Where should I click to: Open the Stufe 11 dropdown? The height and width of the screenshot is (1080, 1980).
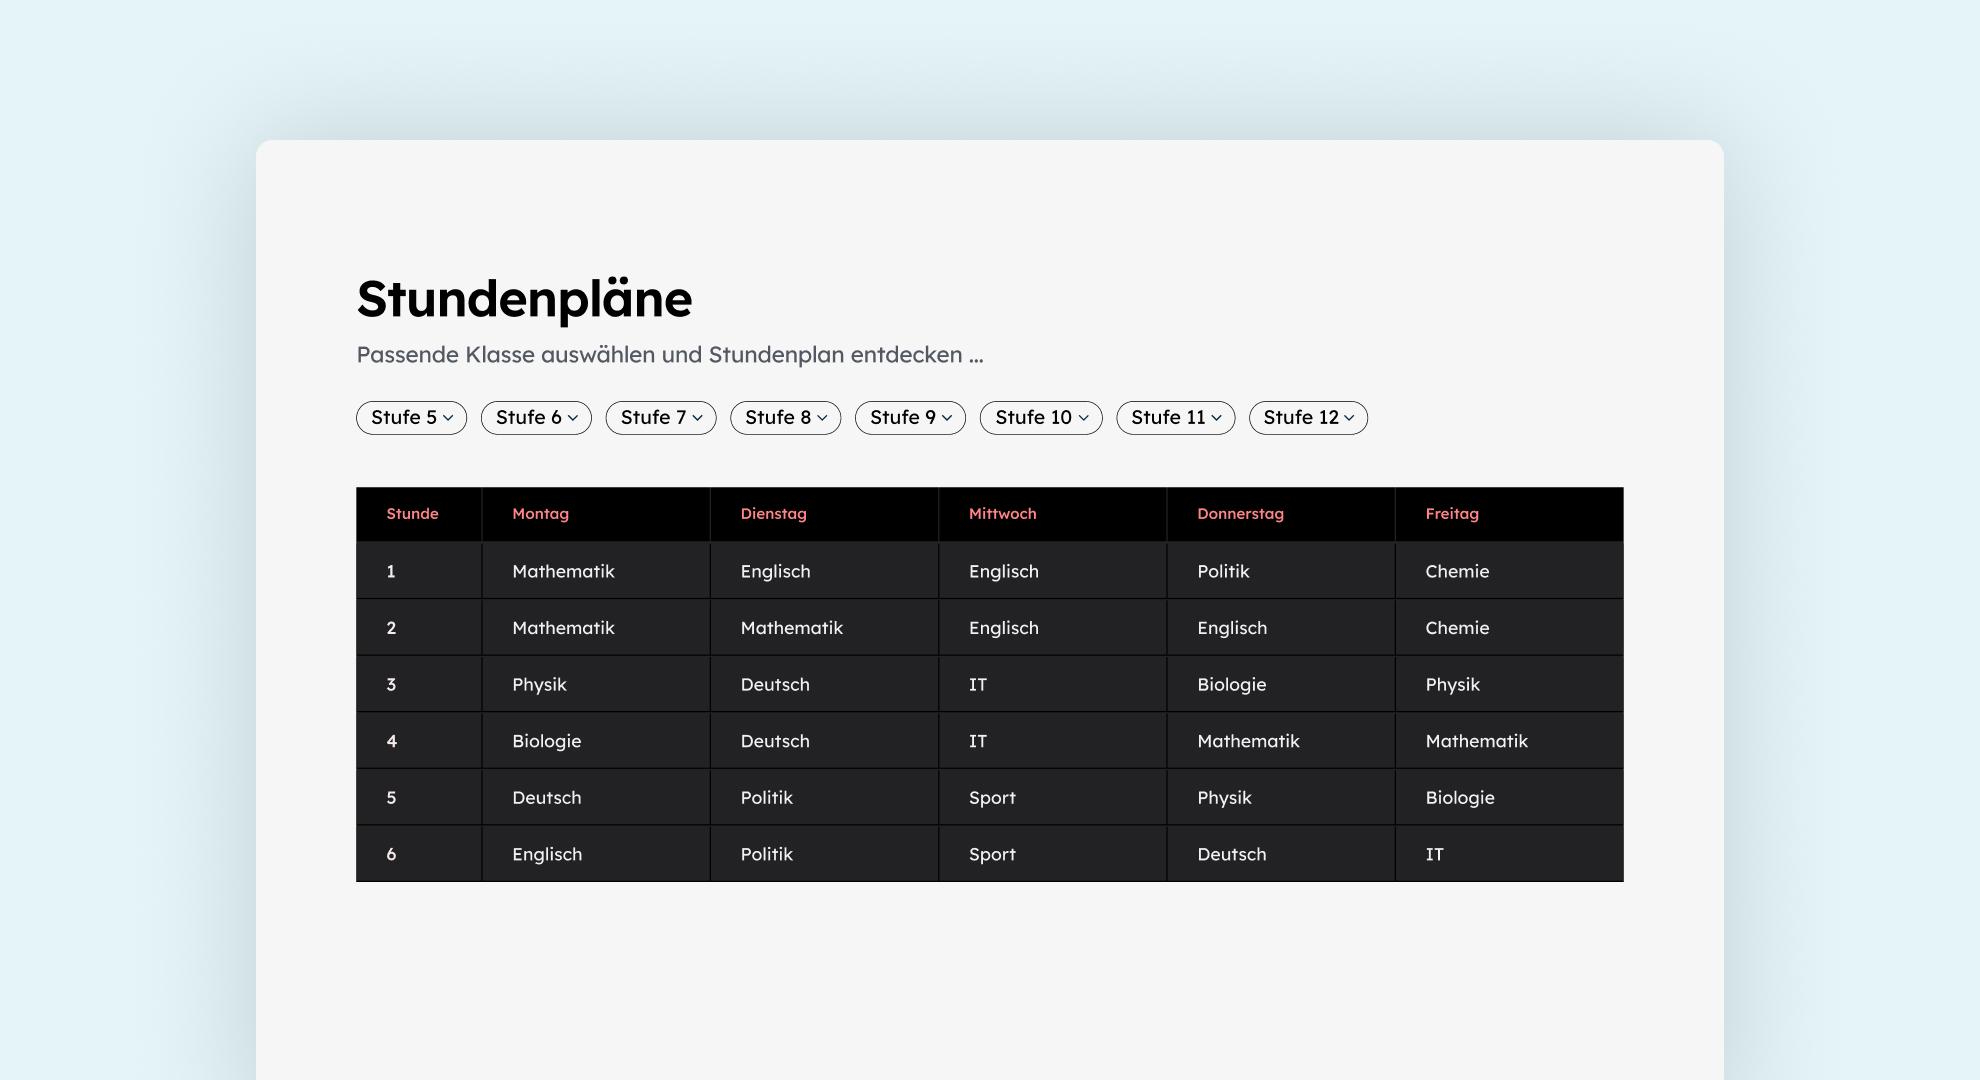(1176, 418)
